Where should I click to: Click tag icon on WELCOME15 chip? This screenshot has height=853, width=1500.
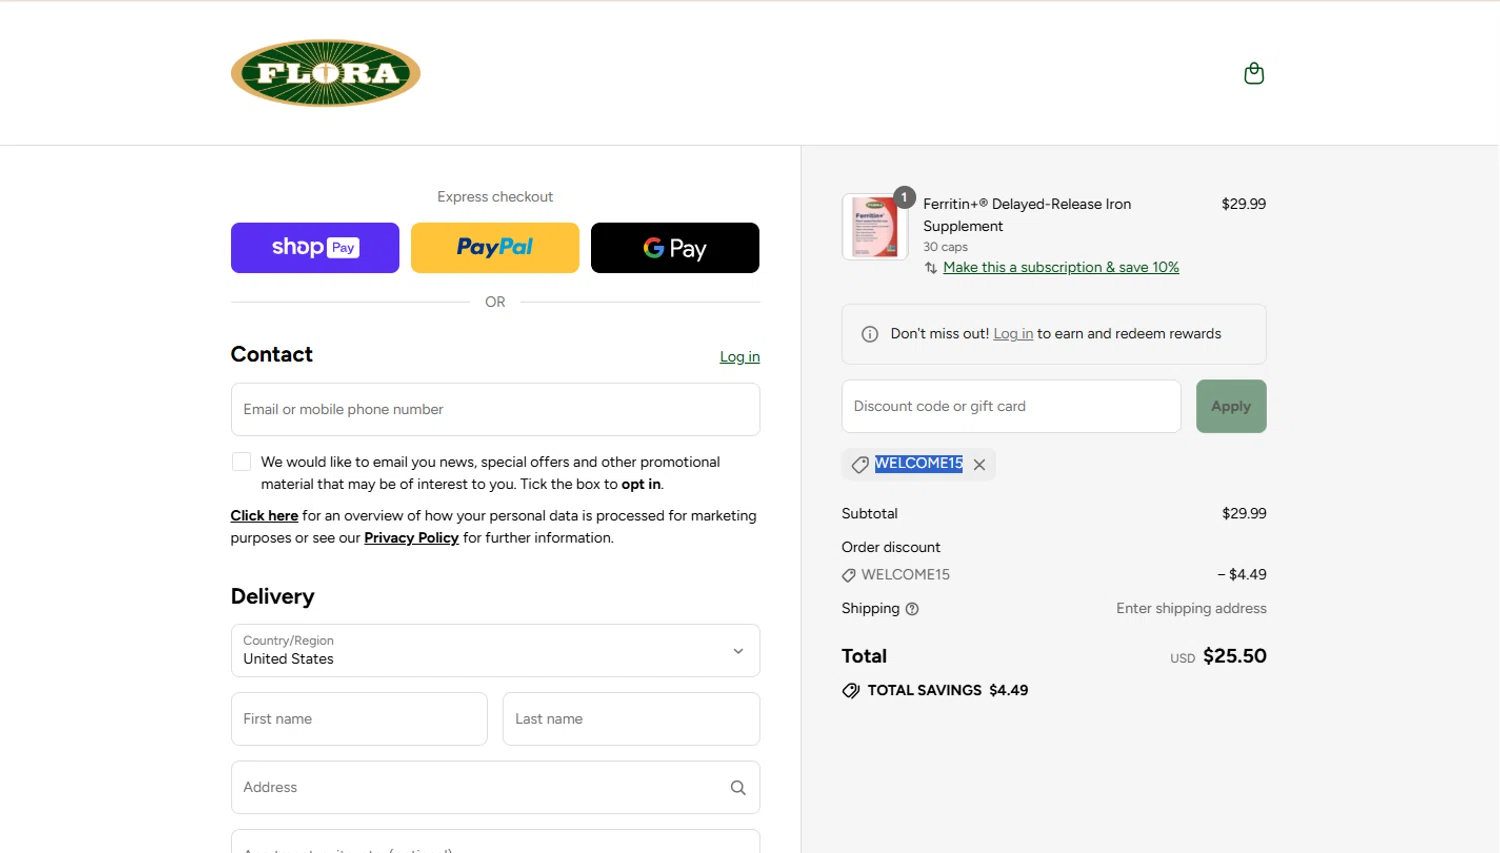(860, 464)
